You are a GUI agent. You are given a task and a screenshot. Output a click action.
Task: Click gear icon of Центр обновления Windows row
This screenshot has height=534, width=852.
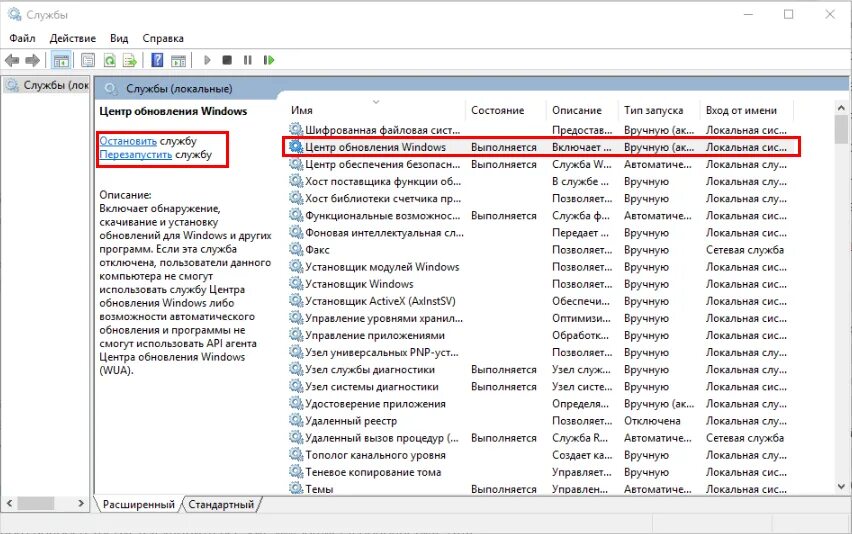tap(296, 147)
